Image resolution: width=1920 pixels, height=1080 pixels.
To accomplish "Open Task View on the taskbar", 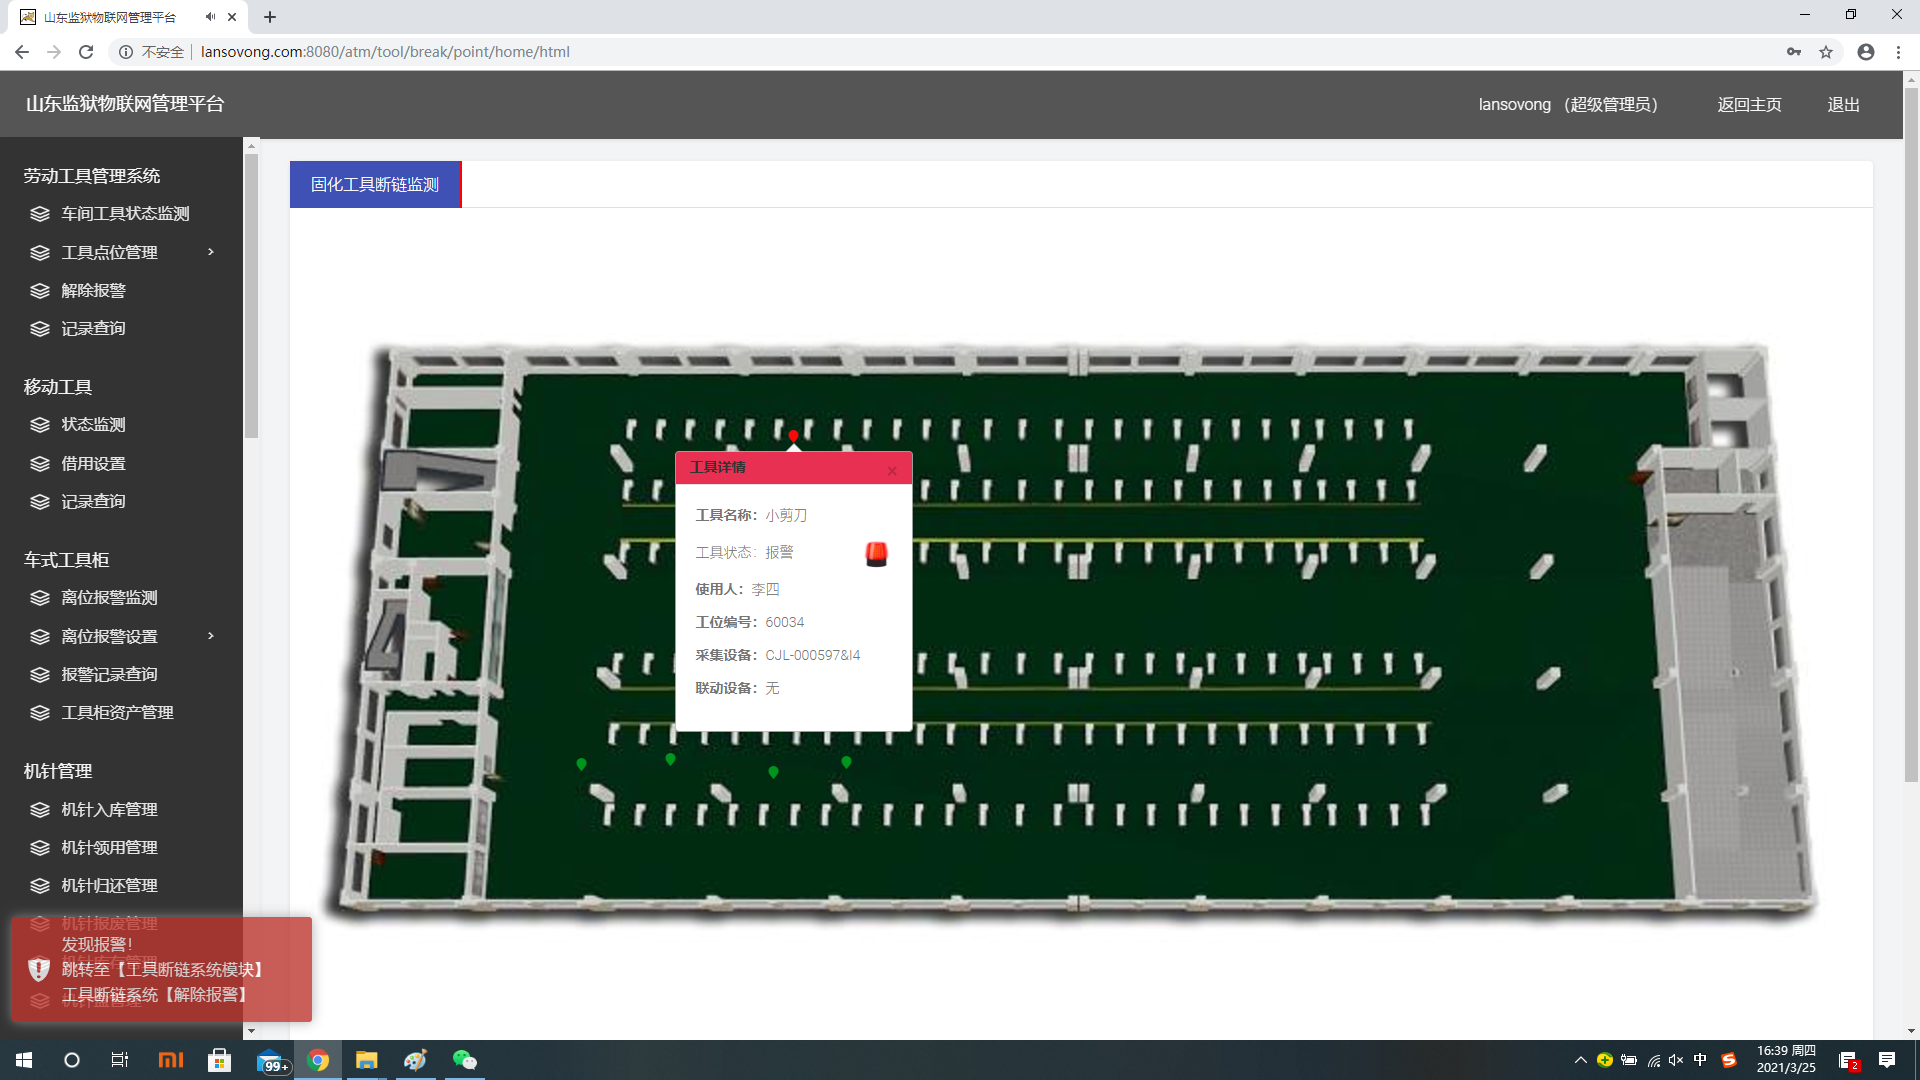I will pyautogui.click(x=120, y=1060).
